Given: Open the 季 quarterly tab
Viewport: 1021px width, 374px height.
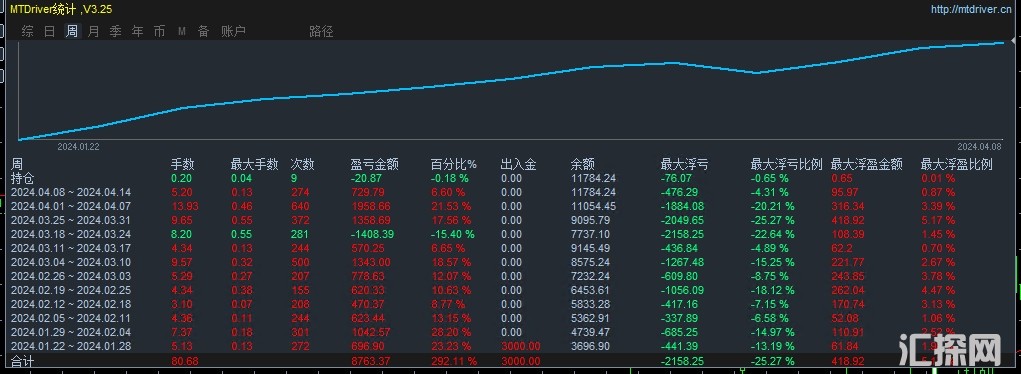Looking at the screenshot, I should pyautogui.click(x=116, y=31).
